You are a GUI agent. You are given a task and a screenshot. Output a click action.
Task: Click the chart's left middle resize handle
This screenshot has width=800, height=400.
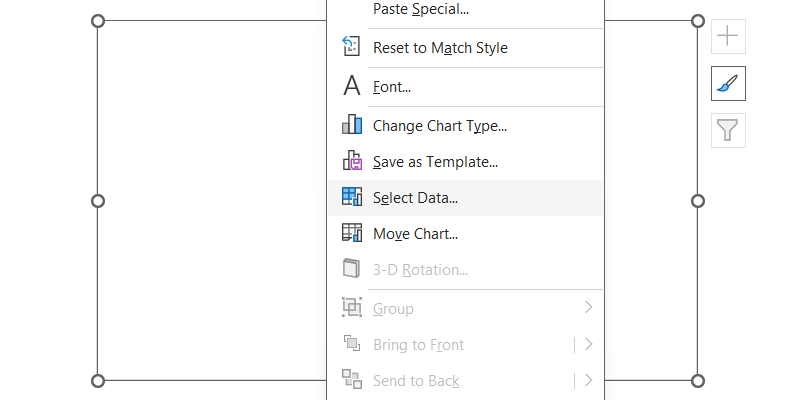[98, 201]
